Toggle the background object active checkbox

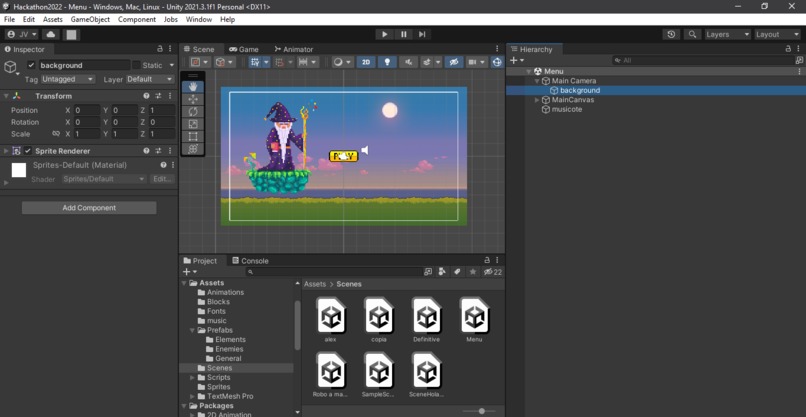pyautogui.click(x=31, y=65)
